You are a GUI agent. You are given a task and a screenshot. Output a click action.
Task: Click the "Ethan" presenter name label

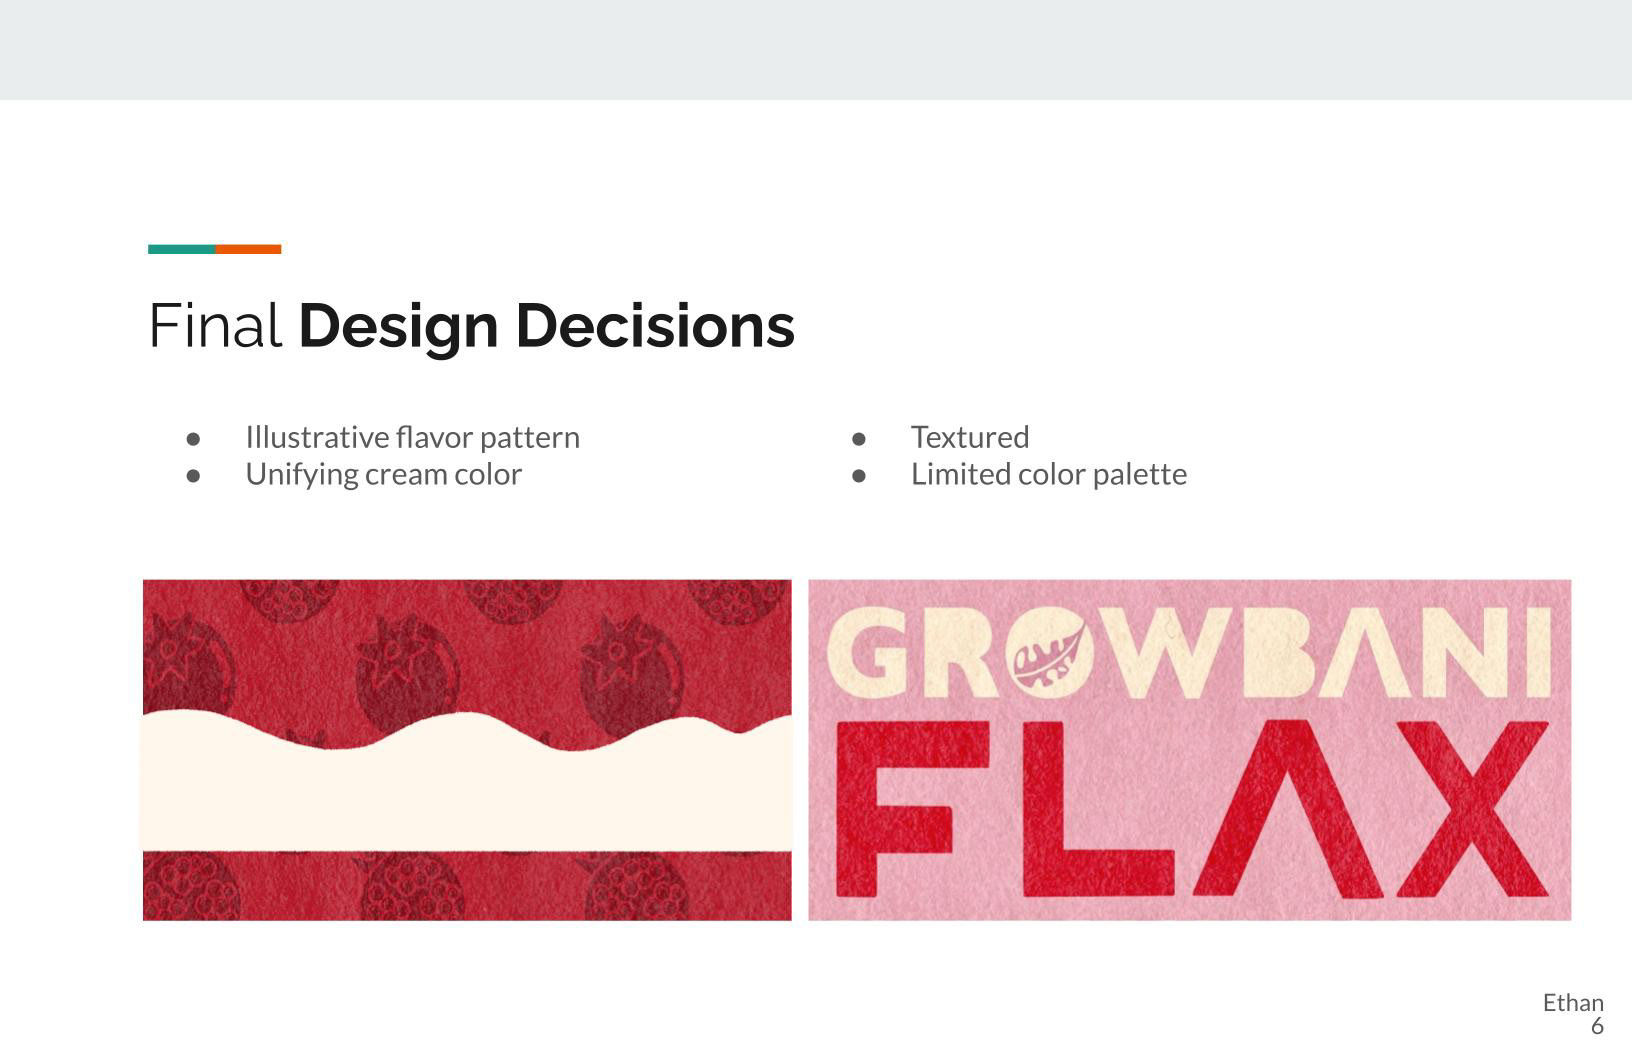(x=1573, y=1003)
